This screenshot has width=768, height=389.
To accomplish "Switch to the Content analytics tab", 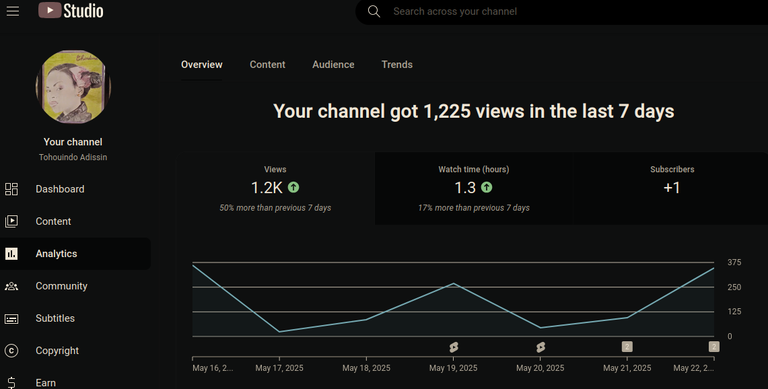I will 267,65.
